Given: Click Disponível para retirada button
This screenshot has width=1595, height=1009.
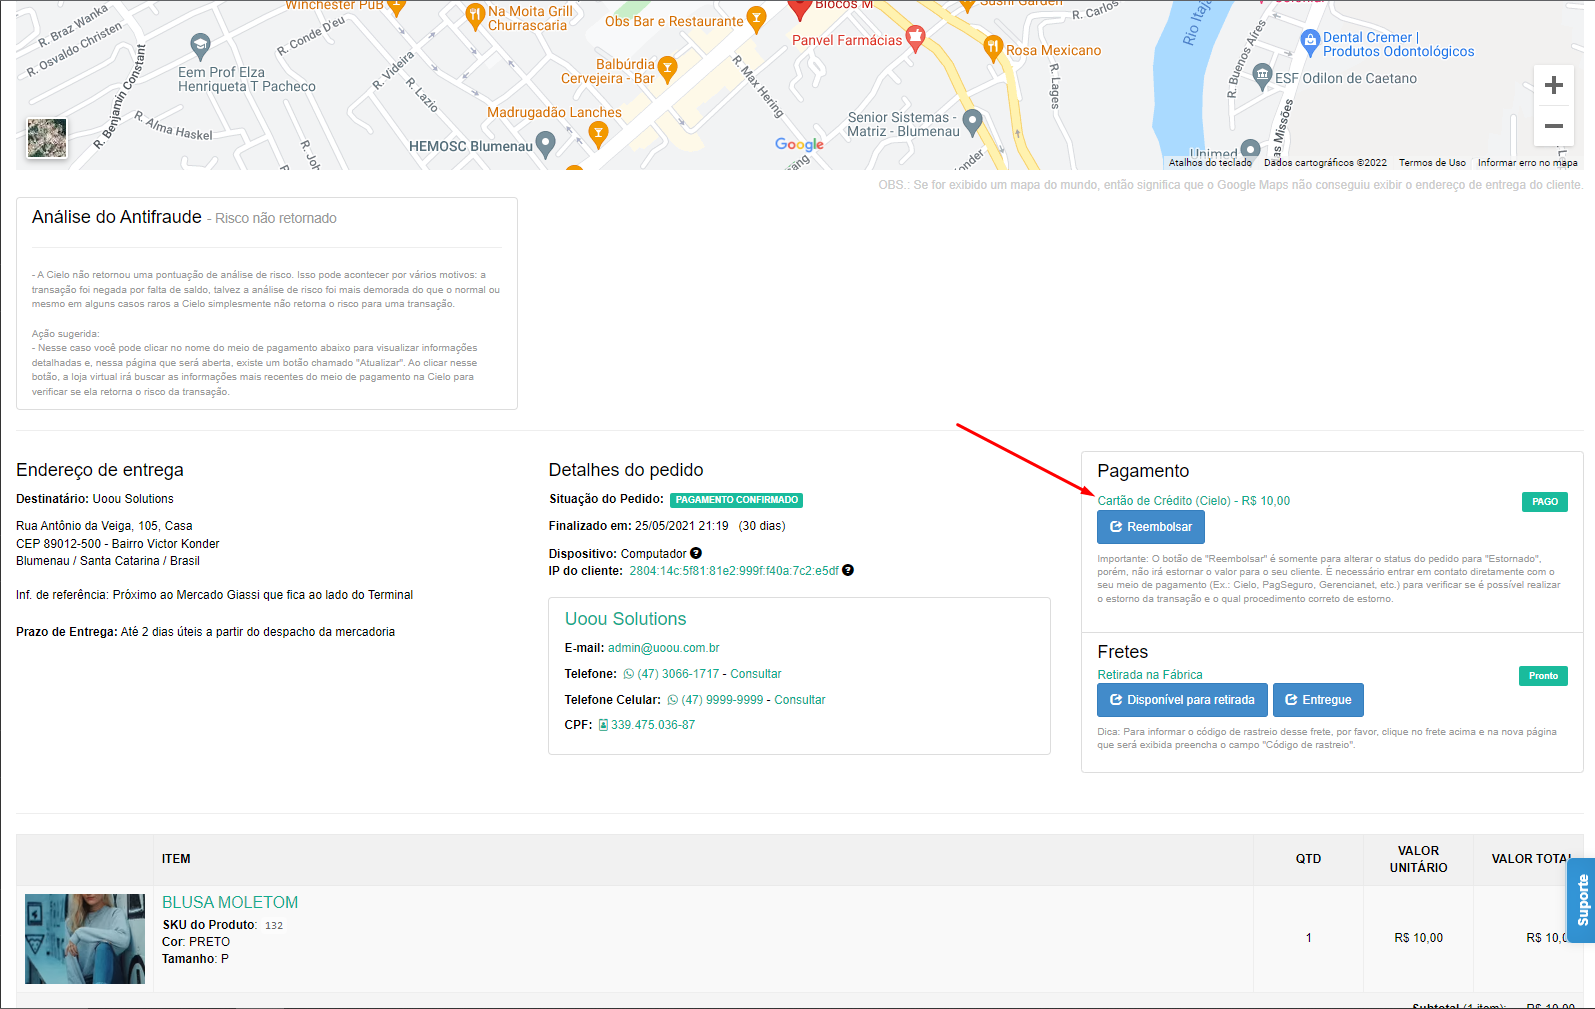Looking at the screenshot, I should pyautogui.click(x=1182, y=700).
